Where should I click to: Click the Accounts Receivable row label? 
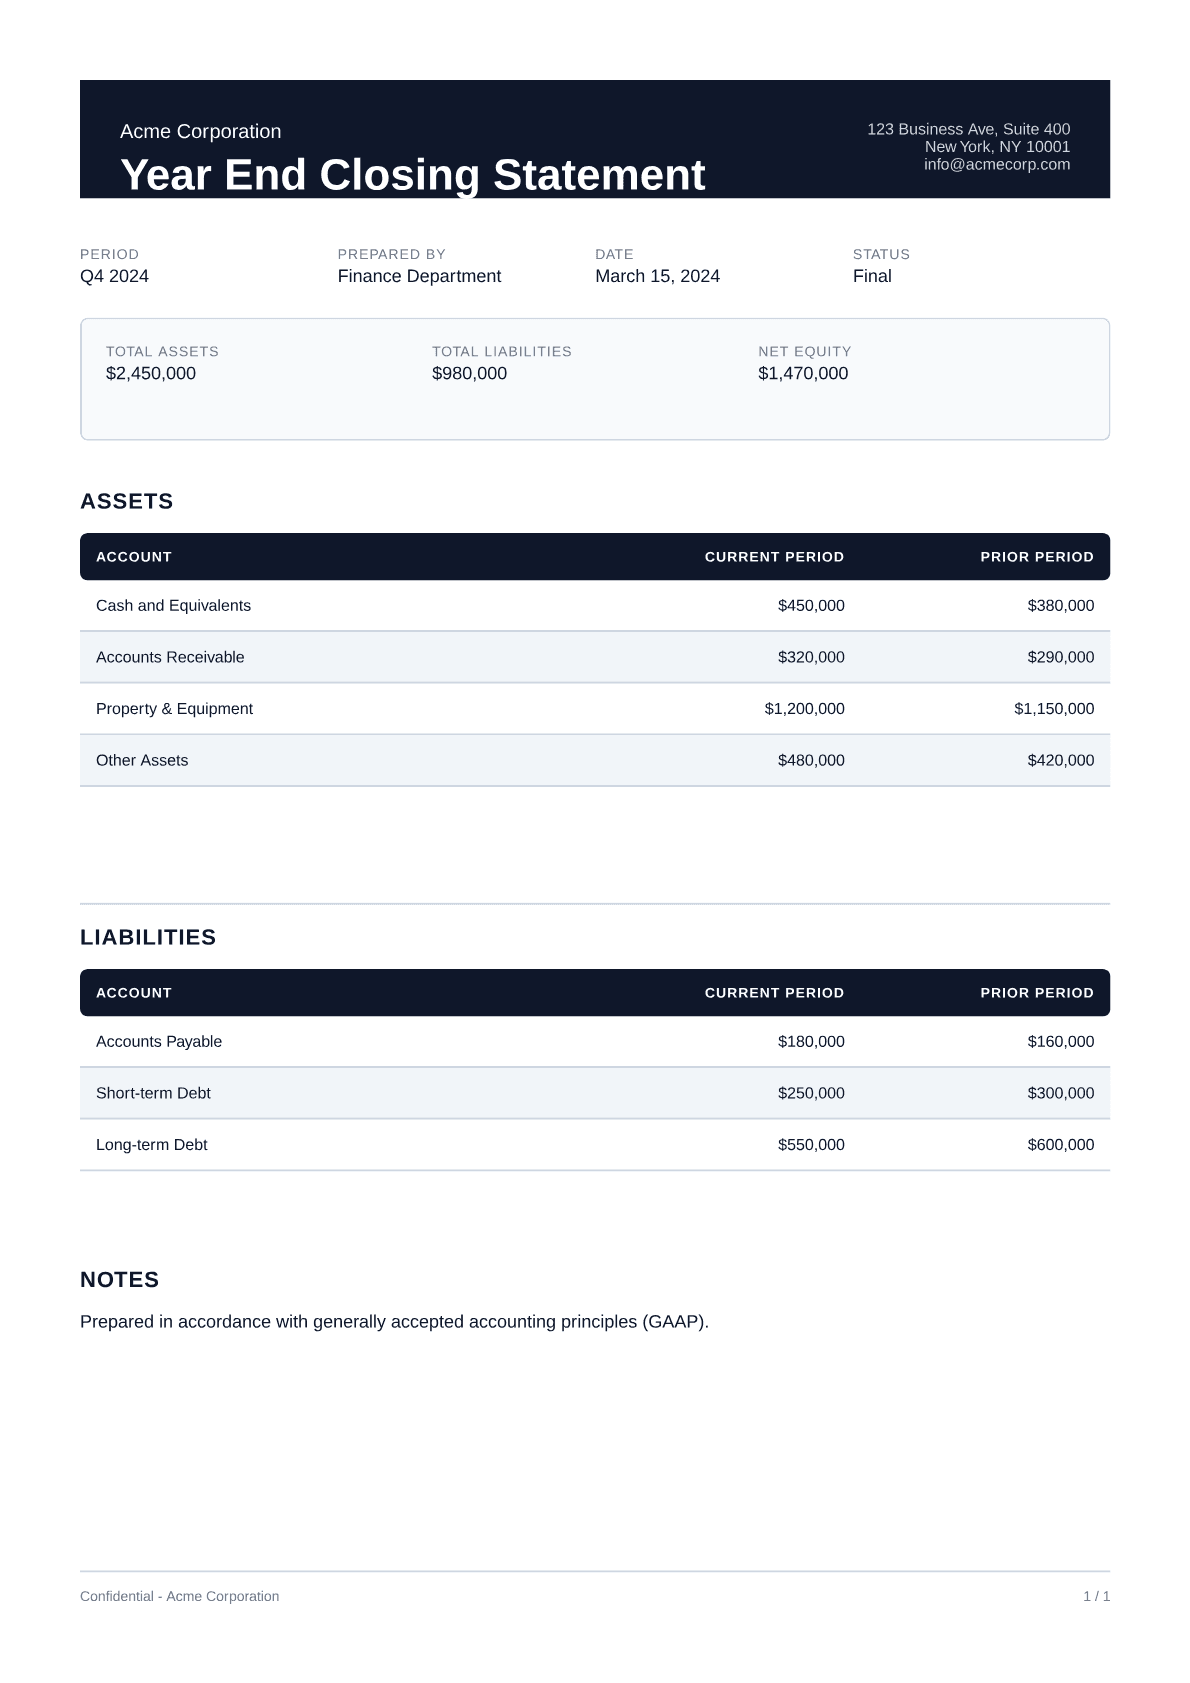(170, 657)
